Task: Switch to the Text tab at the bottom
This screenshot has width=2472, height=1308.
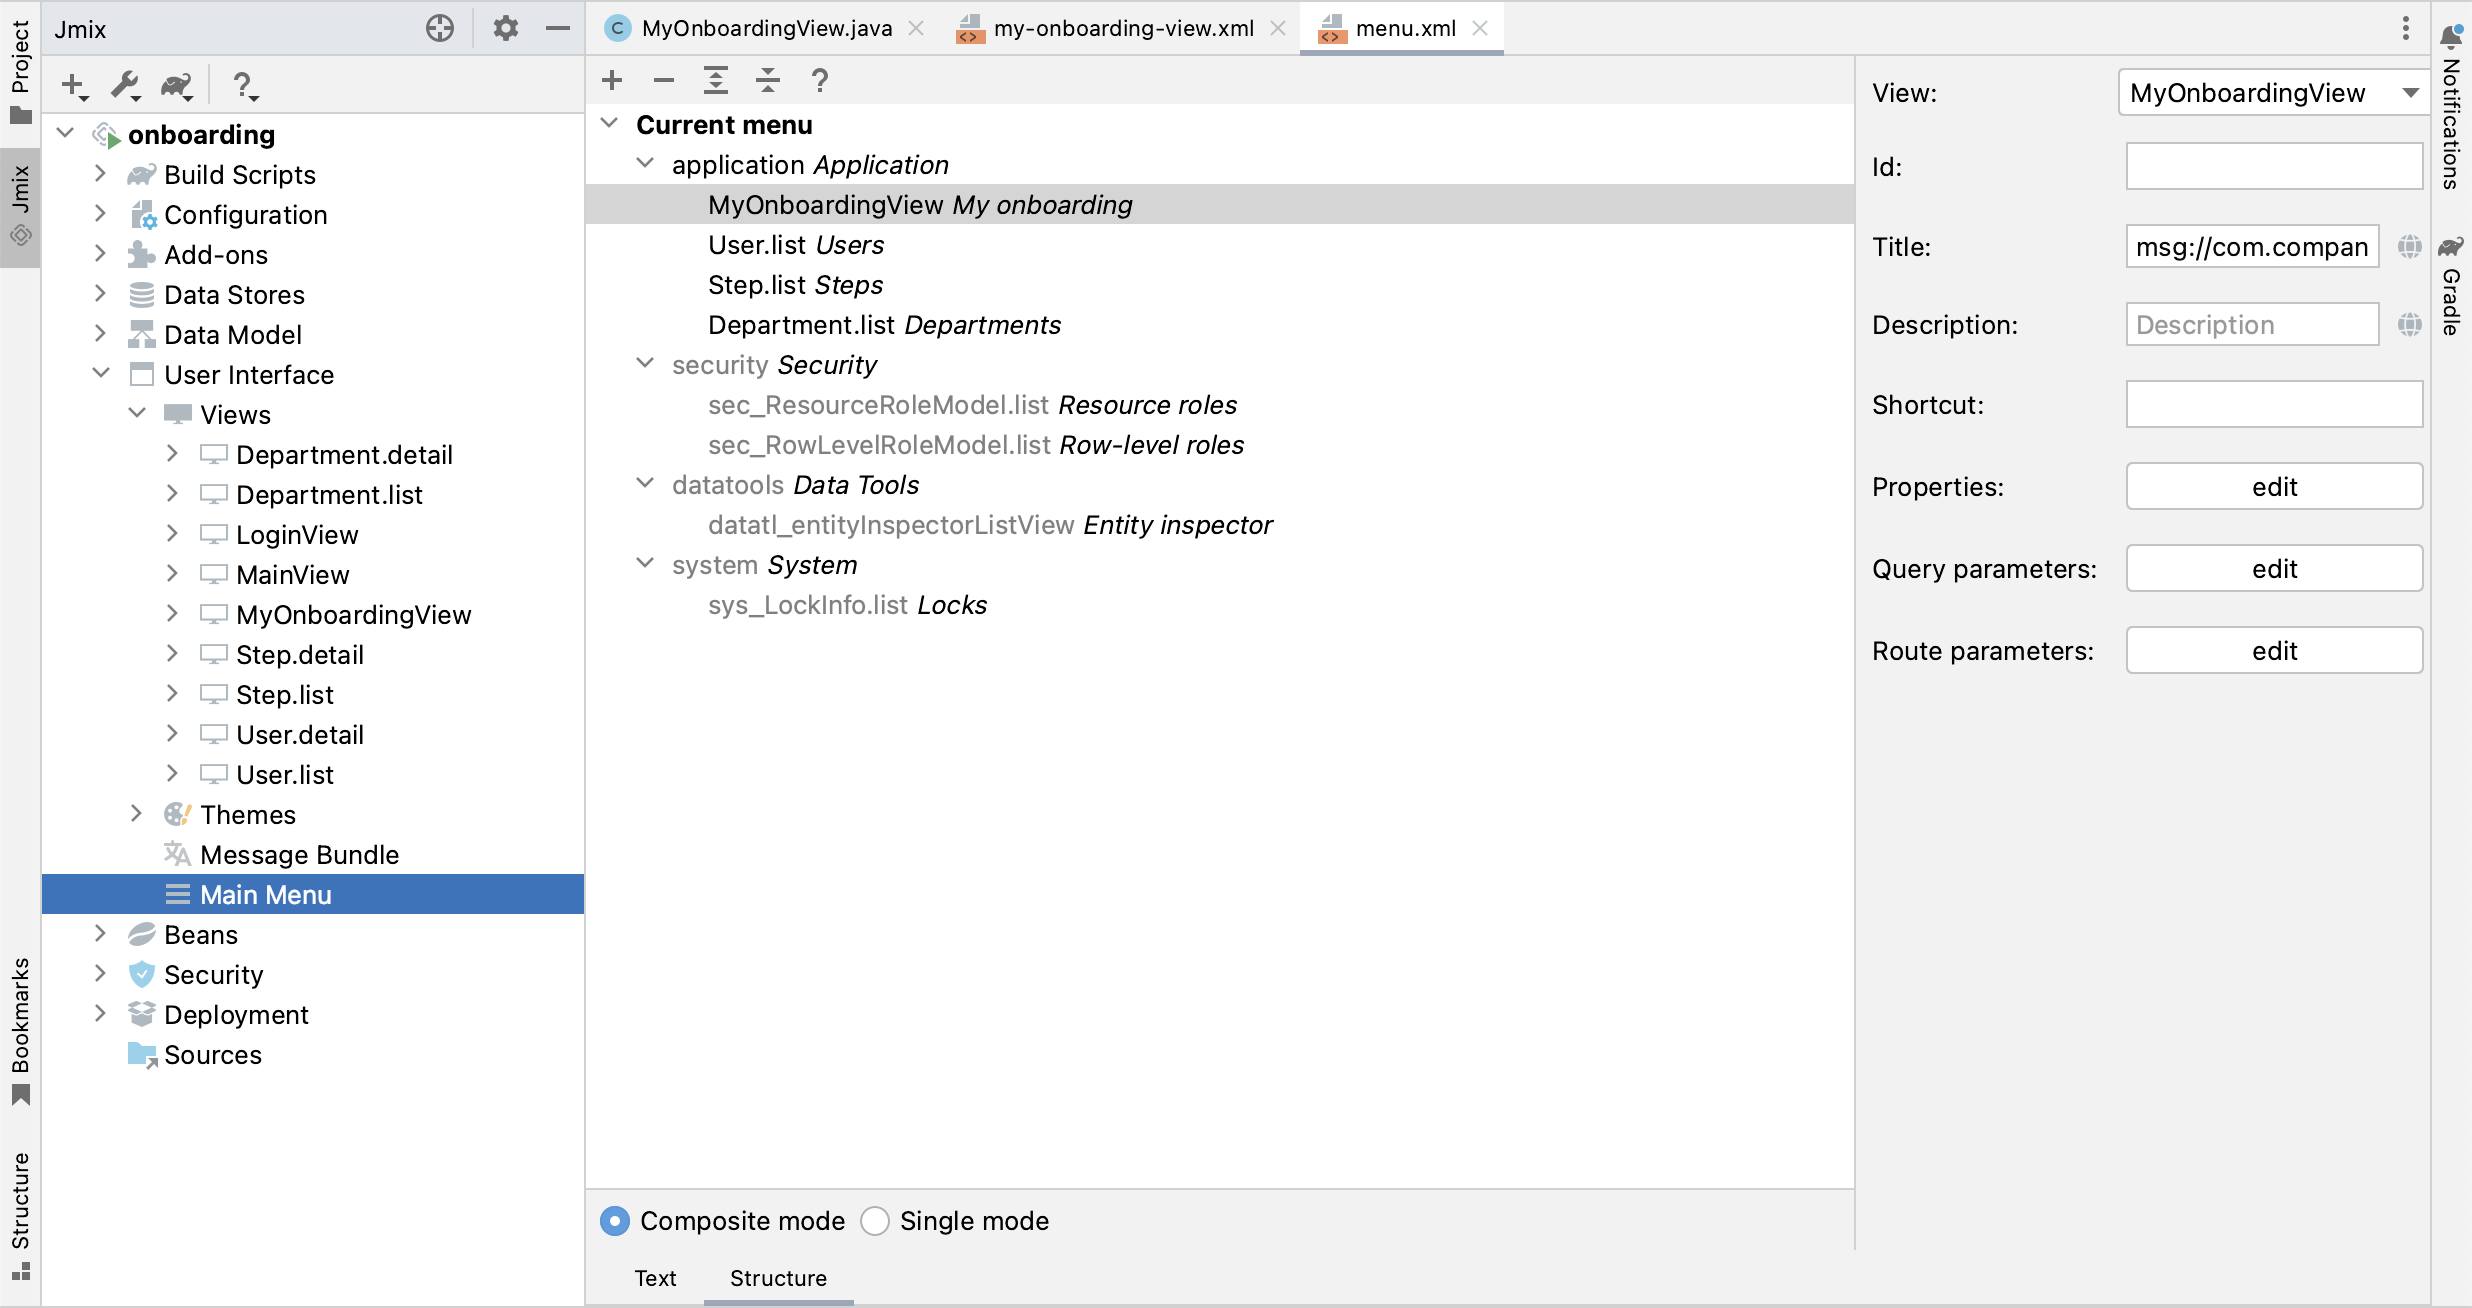Action: coord(655,1278)
